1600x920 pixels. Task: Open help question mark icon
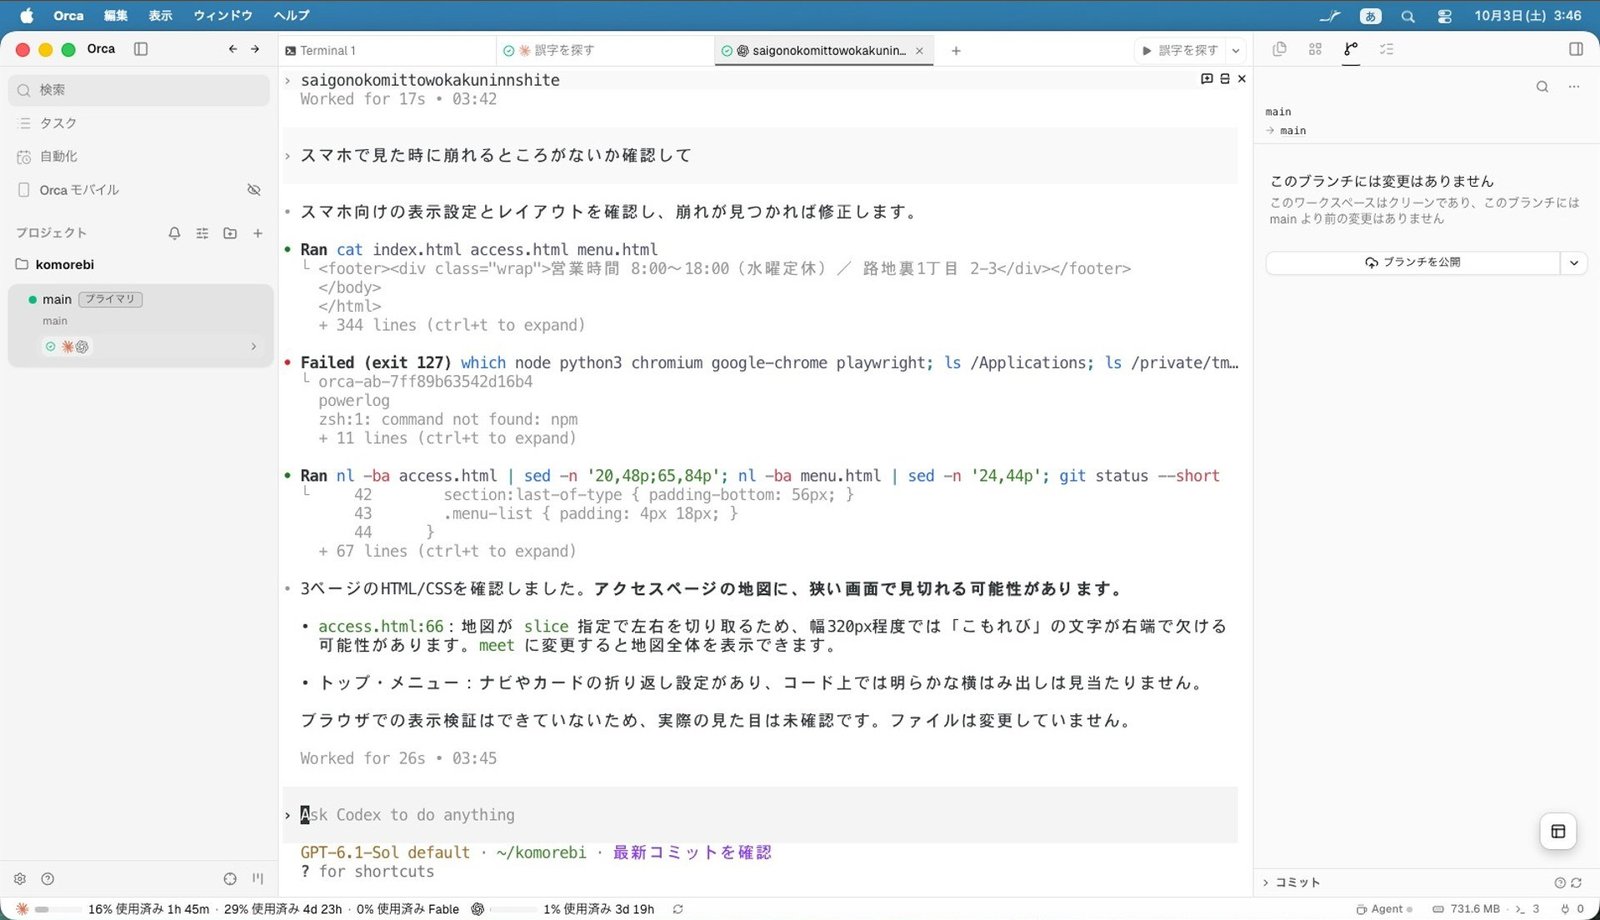point(47,879)
